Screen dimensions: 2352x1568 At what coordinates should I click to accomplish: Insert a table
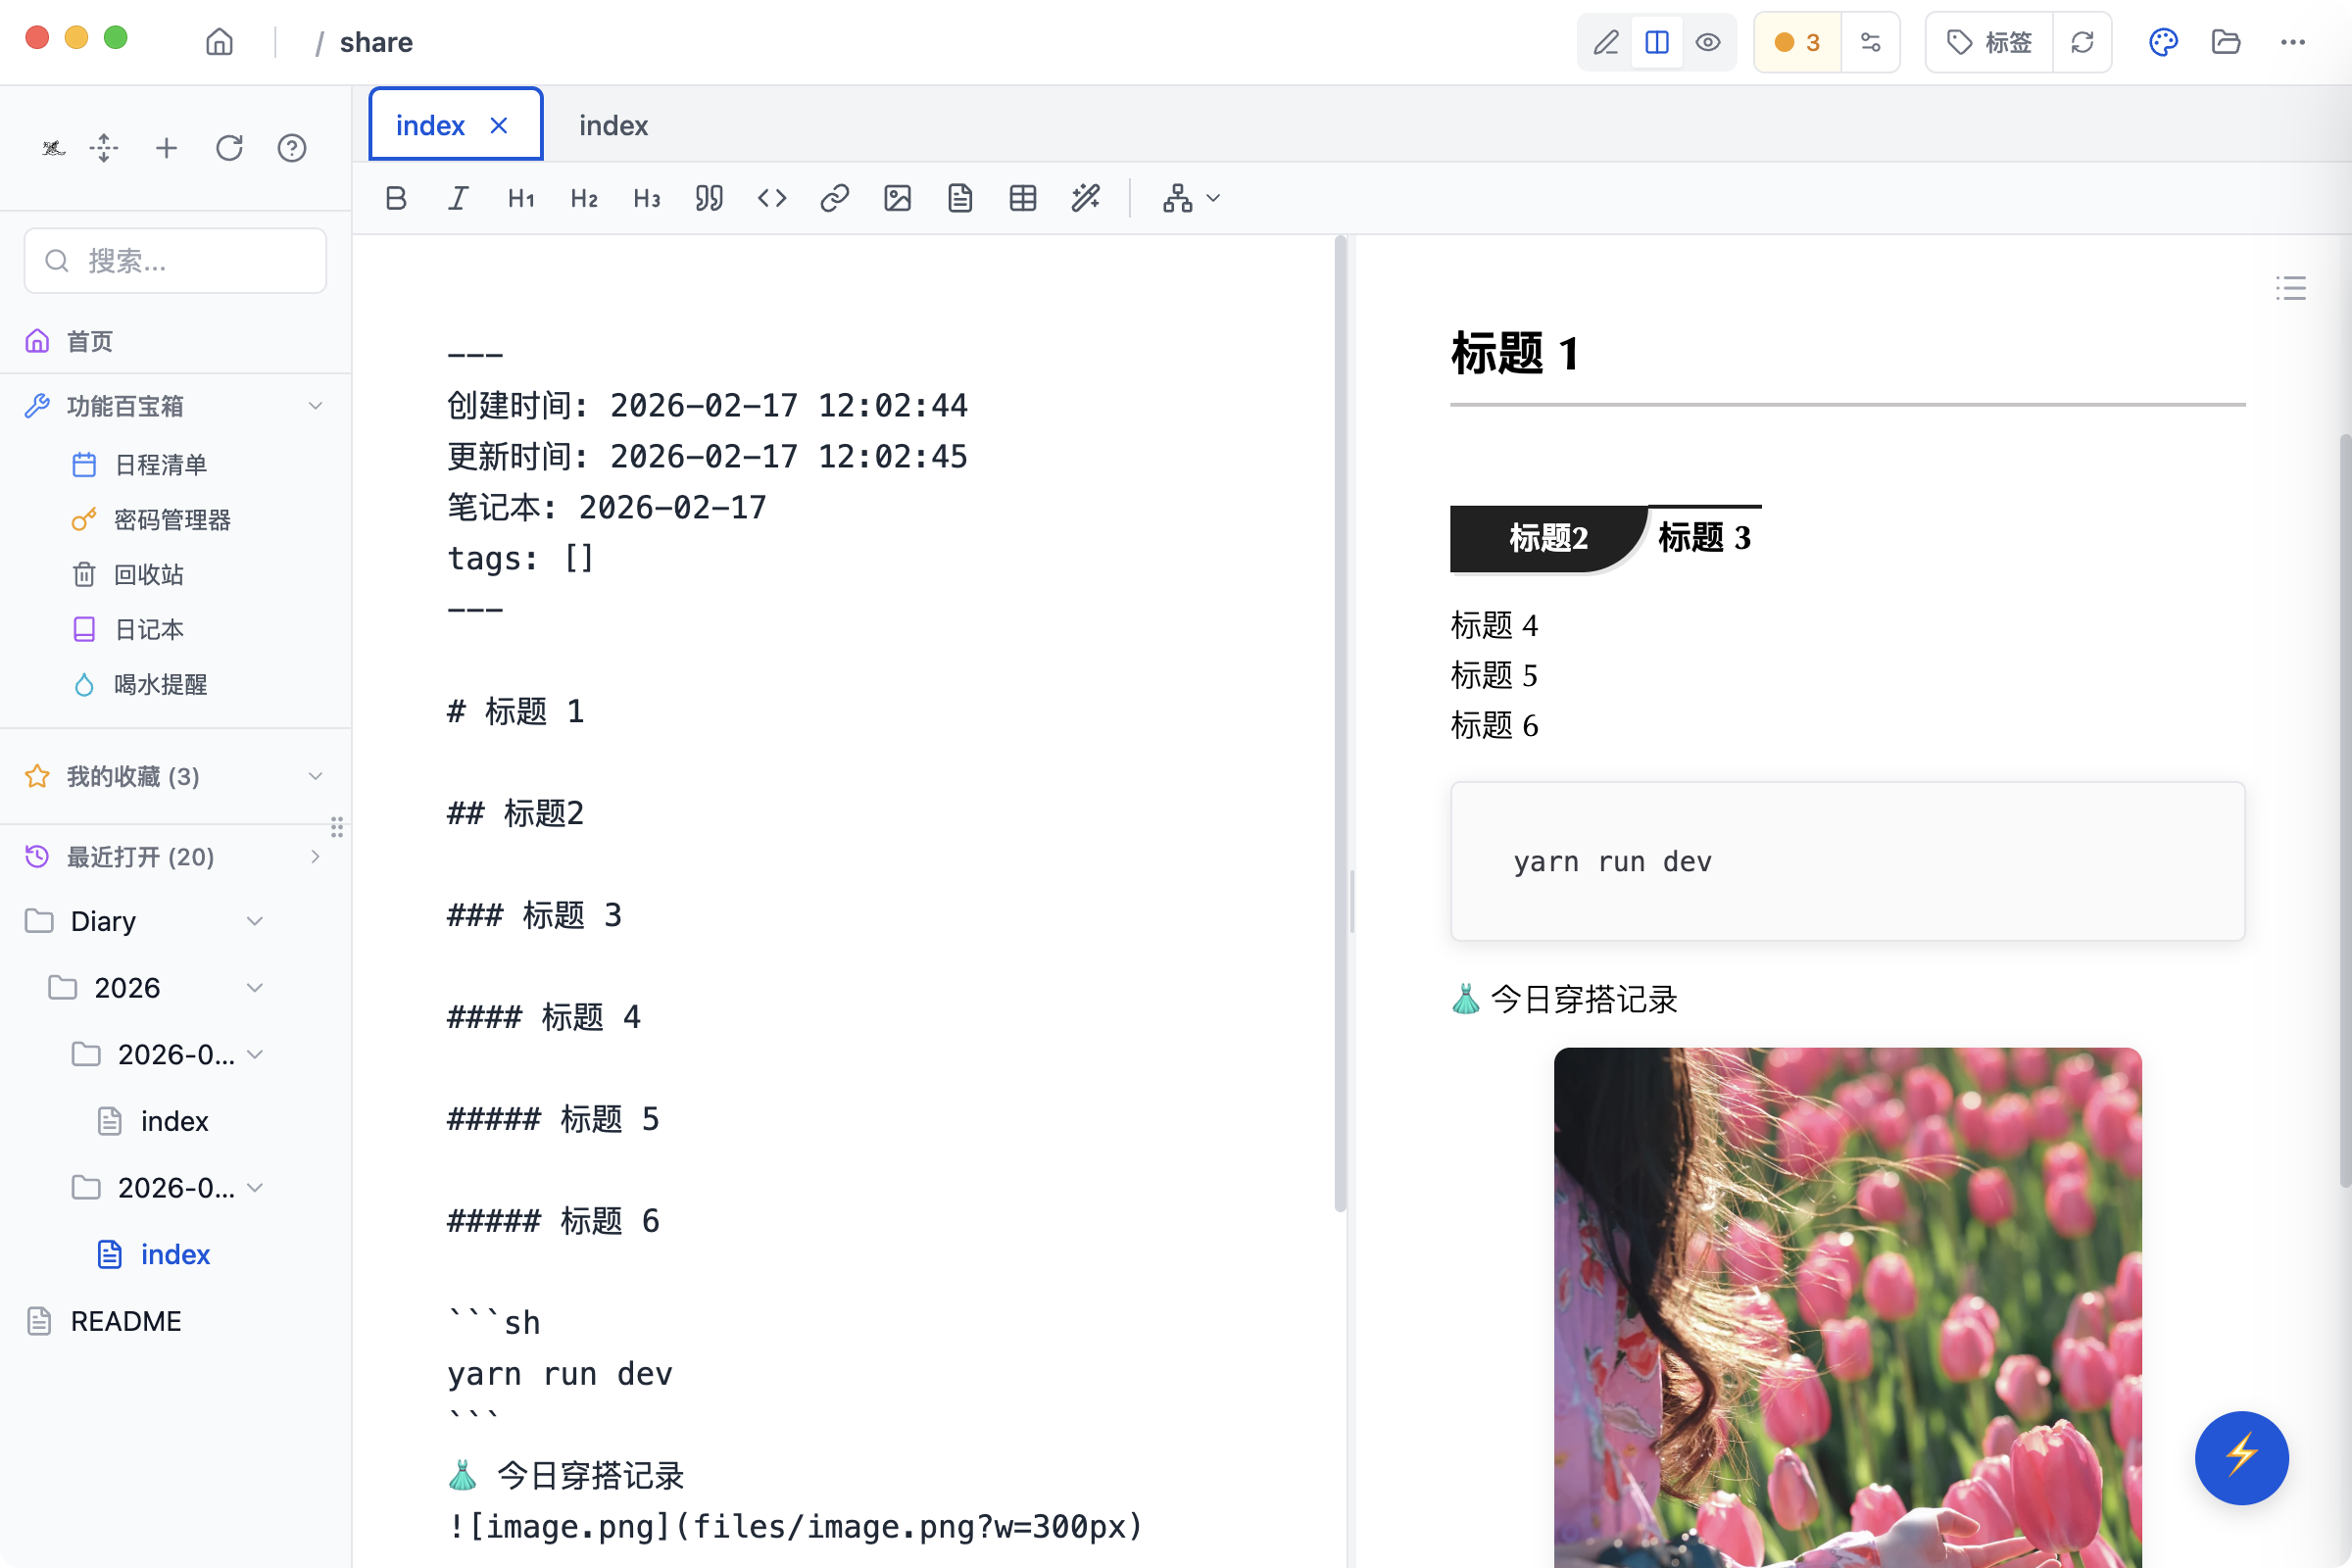(1022, 198)
